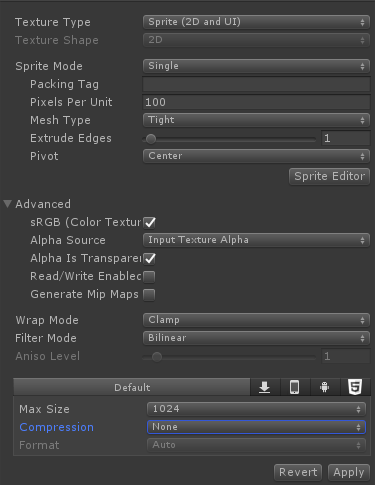Focus the Pixels Per Unit field
Viewport: 375px width, 485px height.
pos(256,102)
